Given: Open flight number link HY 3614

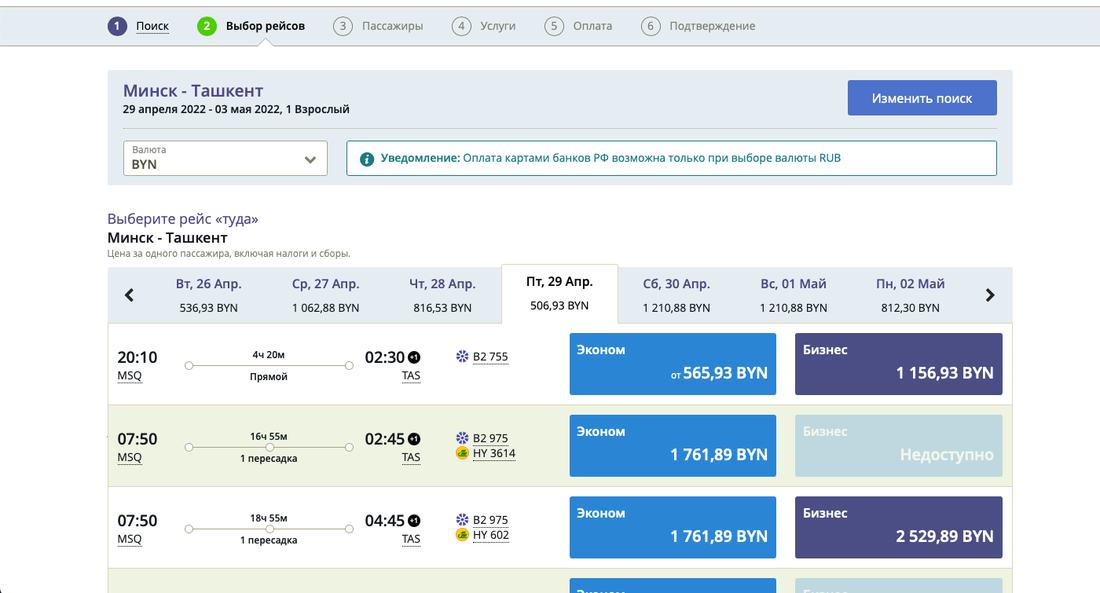Looking at the screenshot, I should 494,454.
